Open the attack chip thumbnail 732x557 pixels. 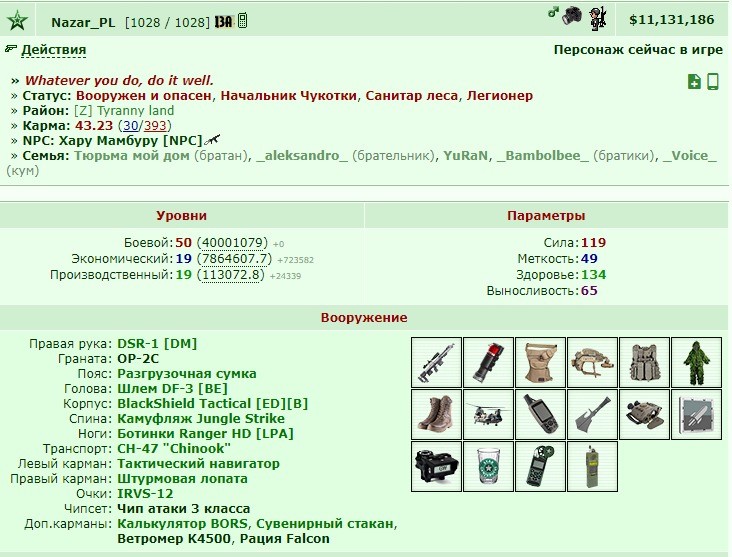(697, 415)
